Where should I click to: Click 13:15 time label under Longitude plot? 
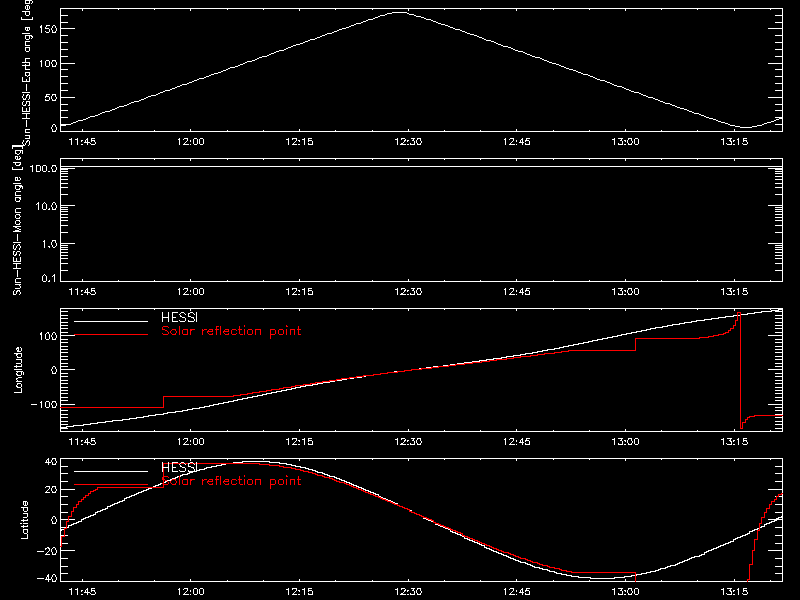pos(734,442)
